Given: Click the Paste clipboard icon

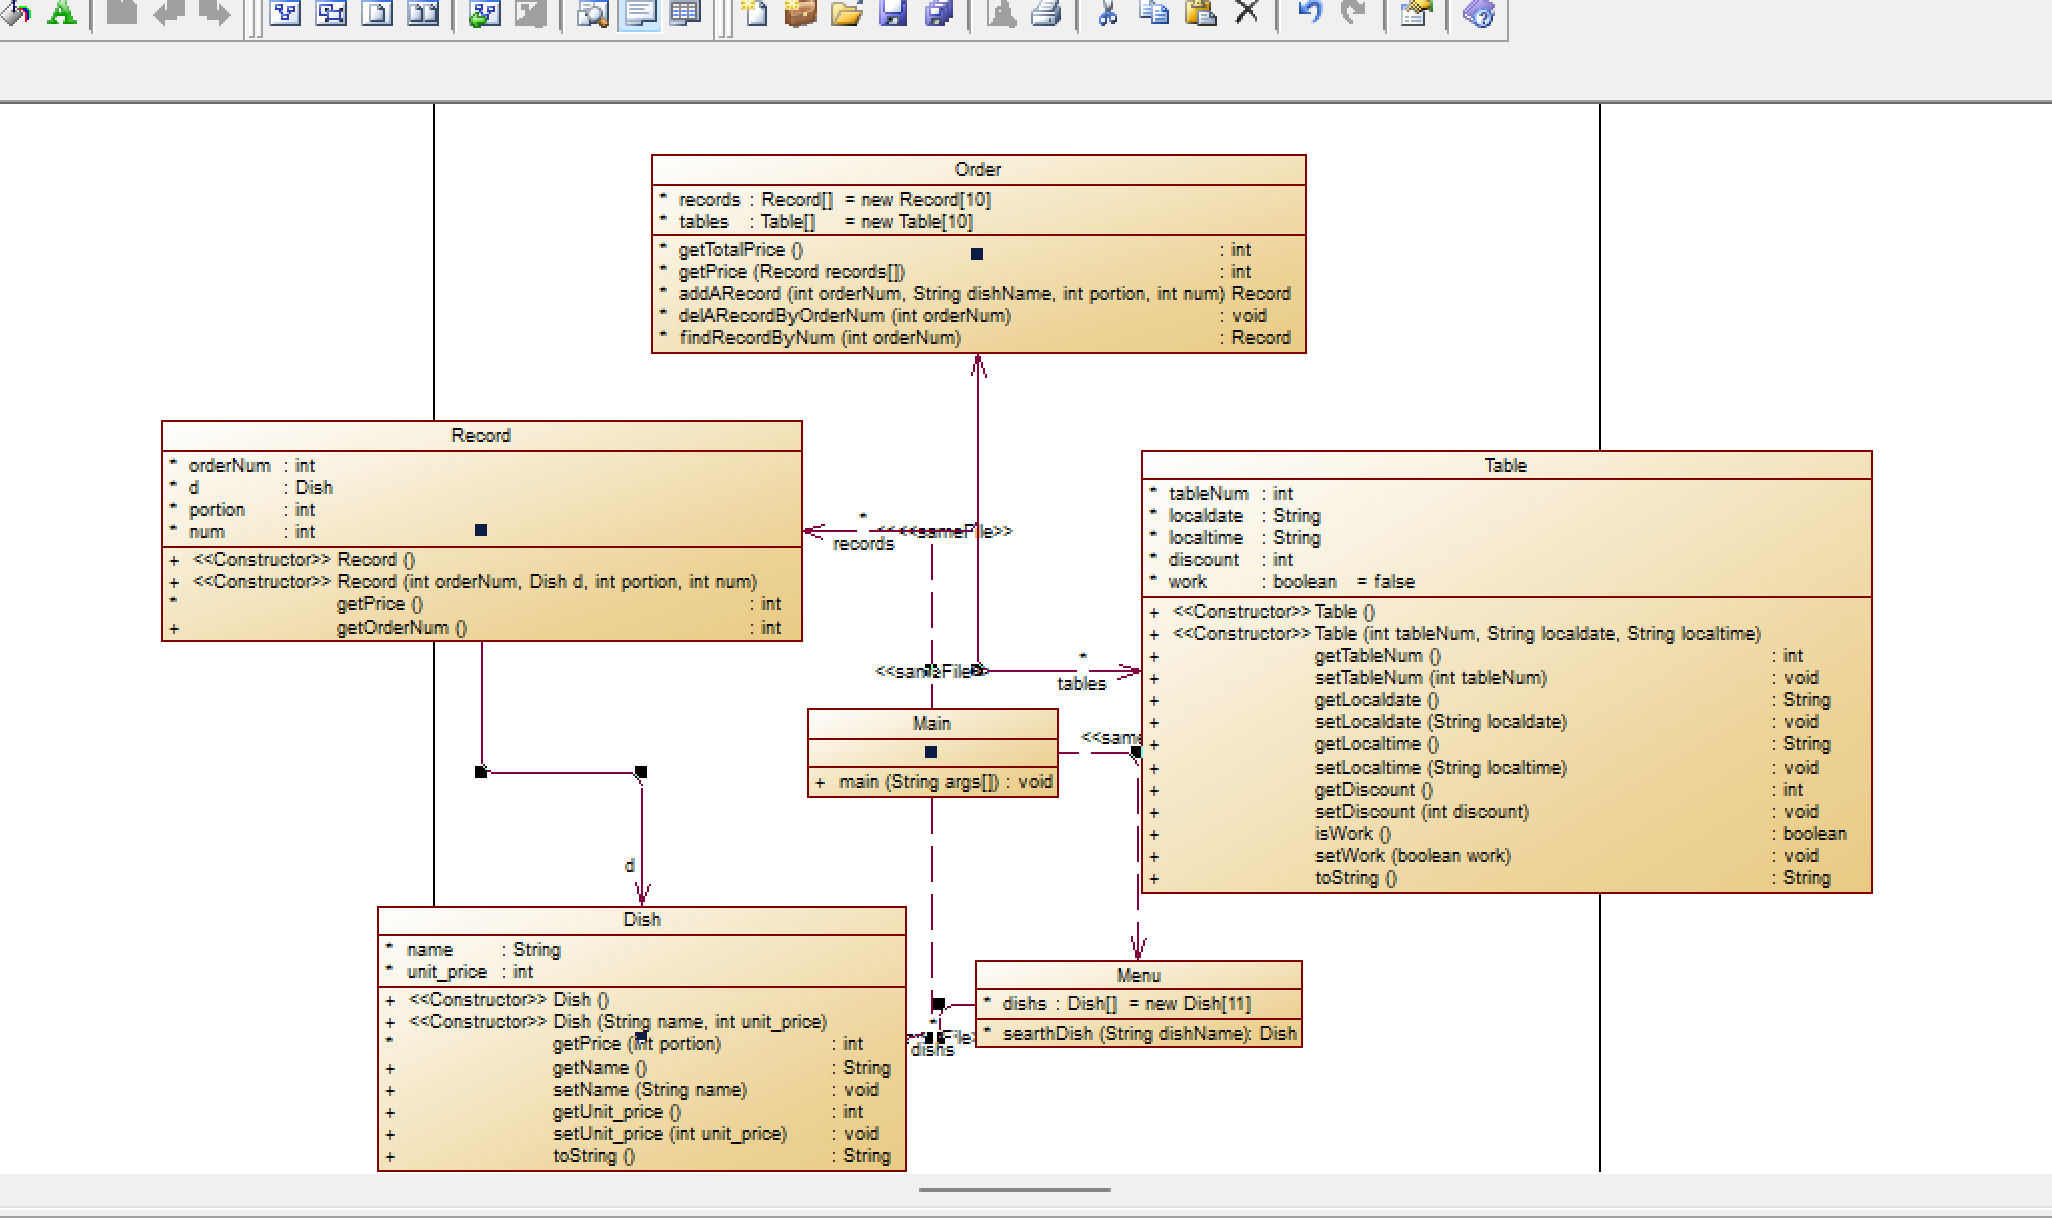Looking at the screenshot, I should click(1200, 13).
